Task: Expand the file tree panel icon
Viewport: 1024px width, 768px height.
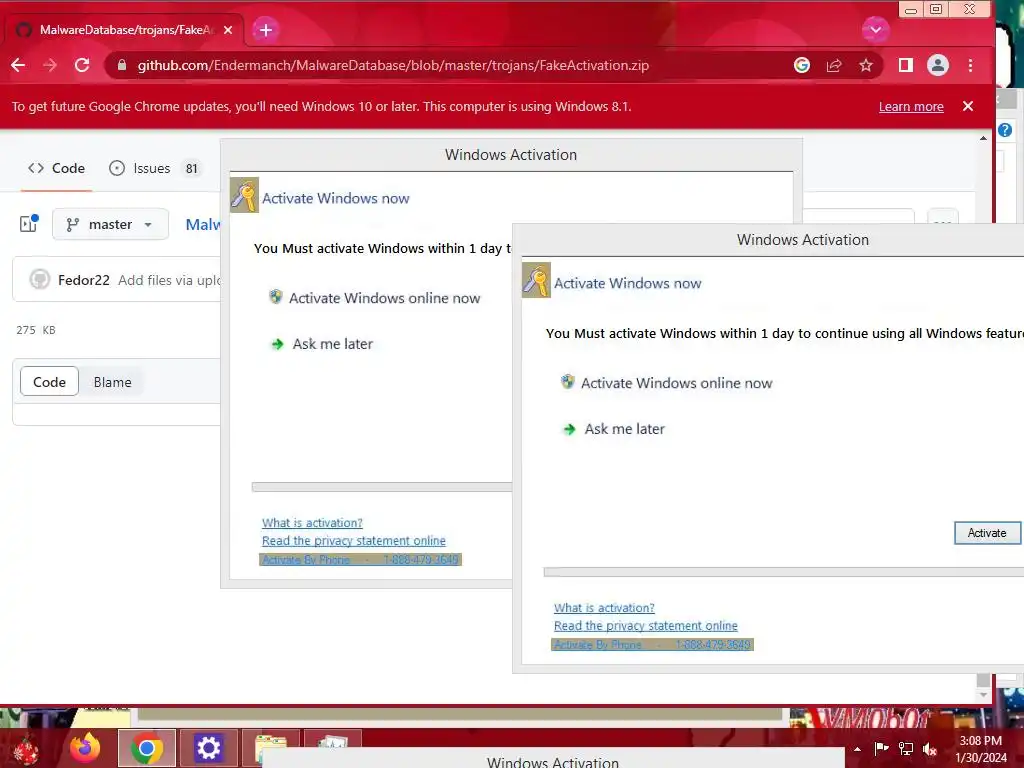Action: tap(29, 224)
